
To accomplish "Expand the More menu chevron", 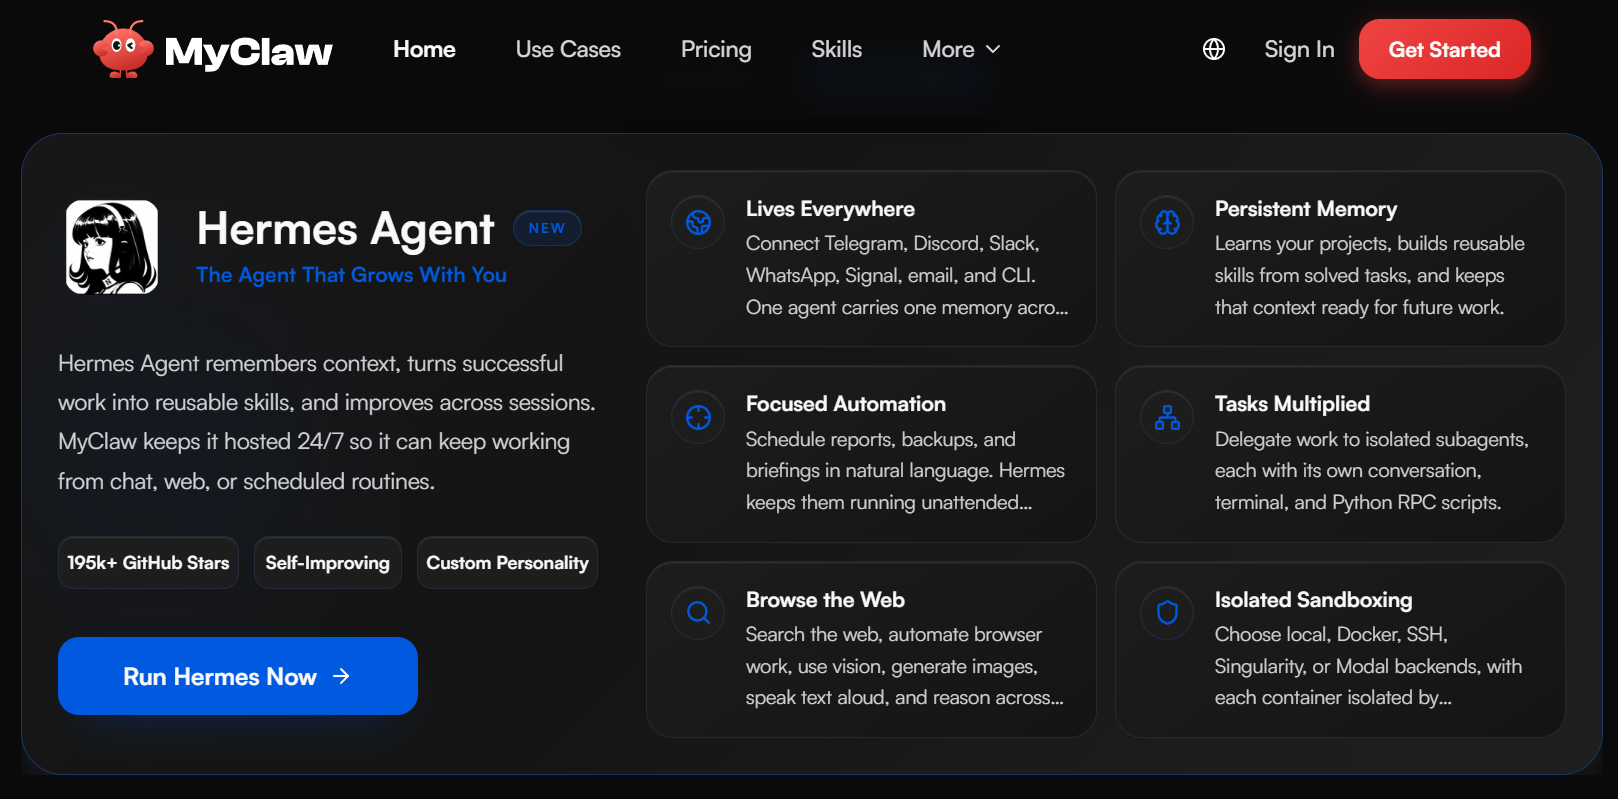I will pyautogui.click(x=993, y=49).
